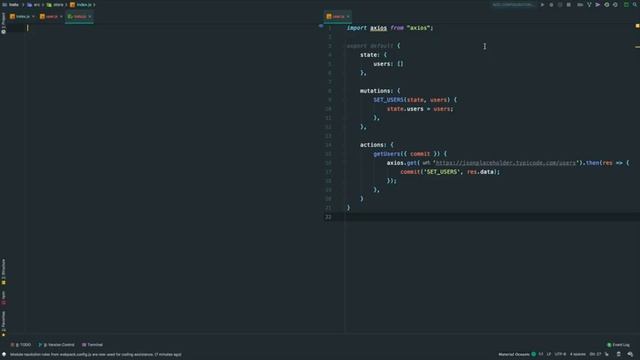
Task: Click the far-right status bar notifications icon
Action: (x=630, y=354)
